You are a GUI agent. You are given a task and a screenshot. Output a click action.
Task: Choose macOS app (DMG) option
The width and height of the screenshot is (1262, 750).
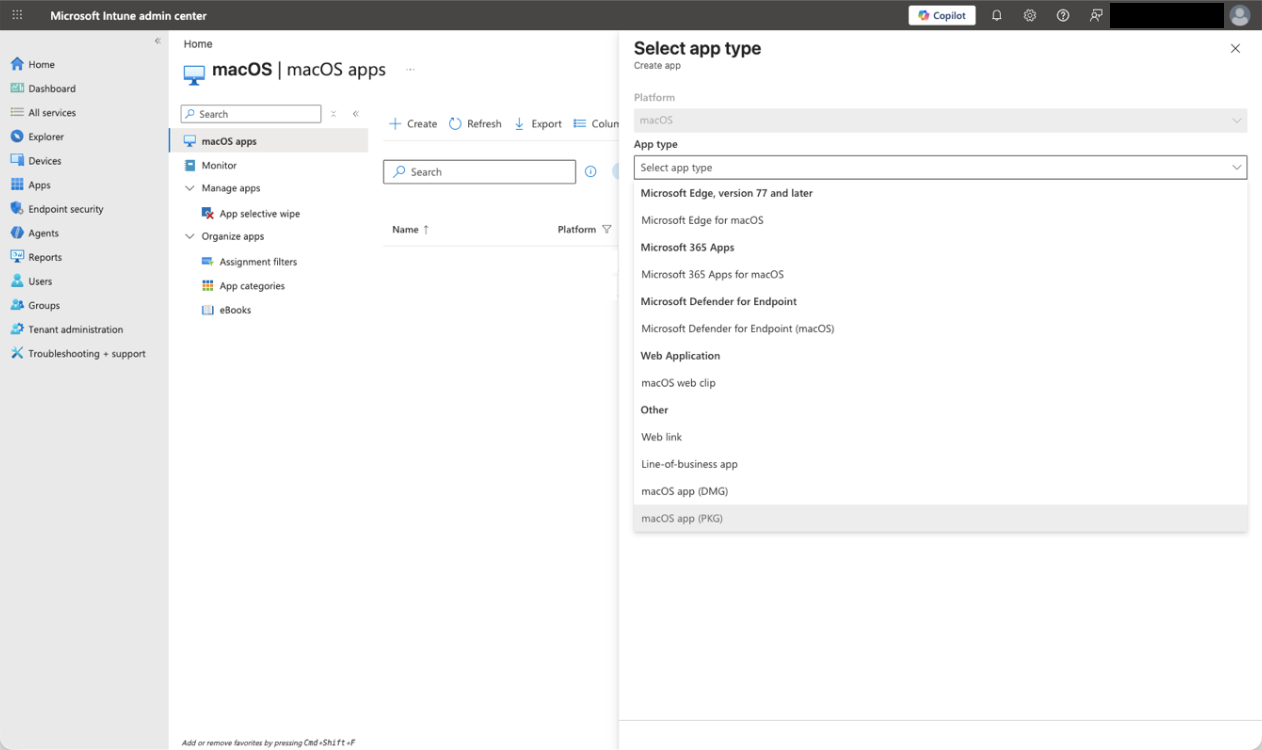[940, 491]
